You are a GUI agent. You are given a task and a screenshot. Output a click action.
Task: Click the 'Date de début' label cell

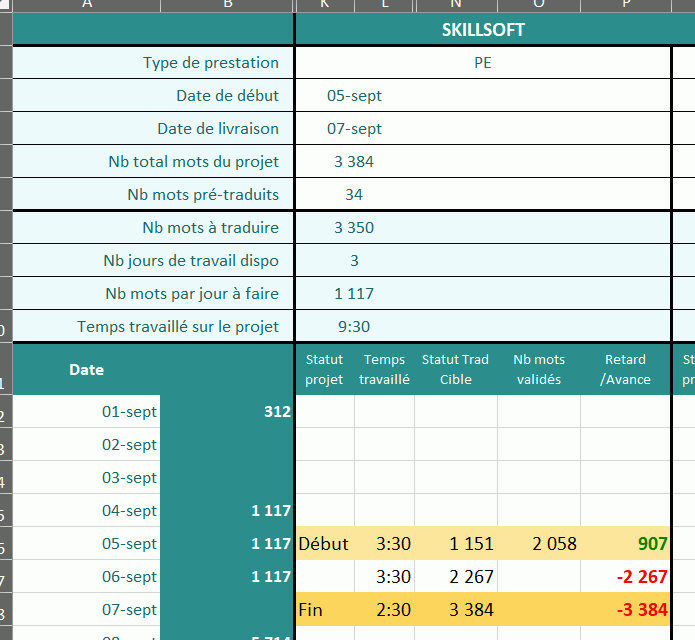tap(153, 95)
